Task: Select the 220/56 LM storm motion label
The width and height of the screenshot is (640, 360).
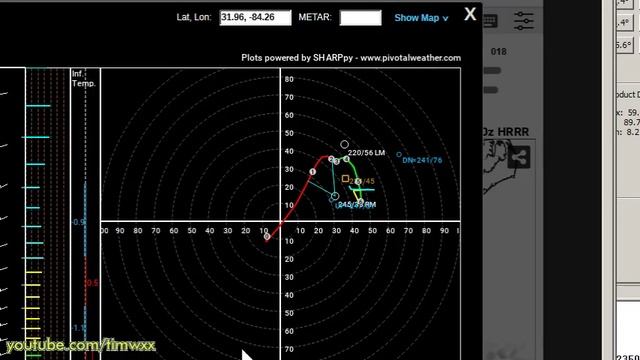Action: tap(366, 153)
